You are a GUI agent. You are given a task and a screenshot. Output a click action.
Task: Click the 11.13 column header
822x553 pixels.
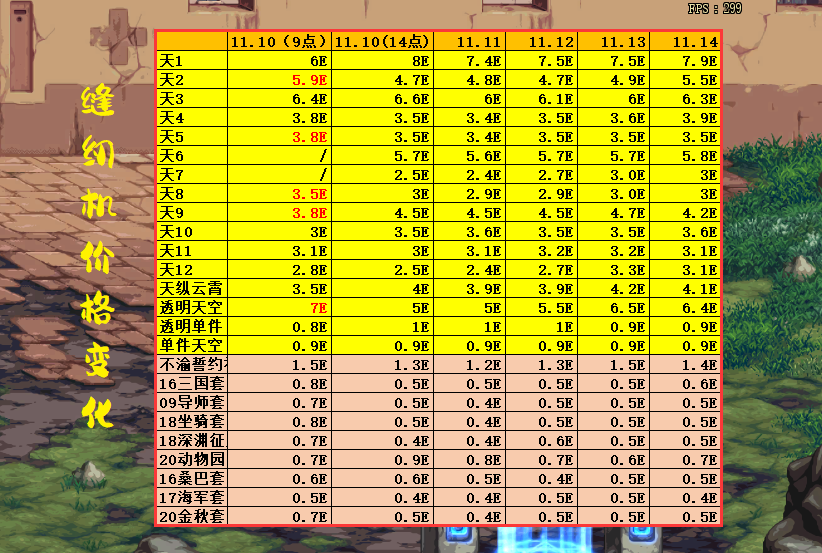(x=623, y=41)
